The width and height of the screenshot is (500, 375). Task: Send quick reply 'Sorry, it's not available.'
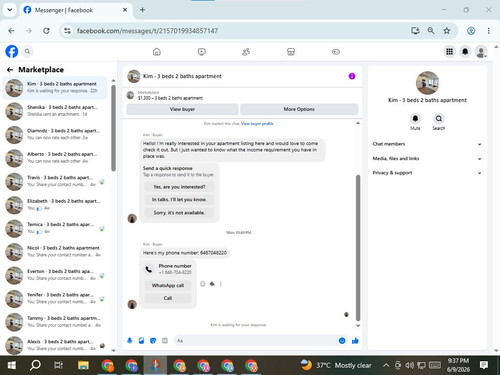click(x=179, y=213)
